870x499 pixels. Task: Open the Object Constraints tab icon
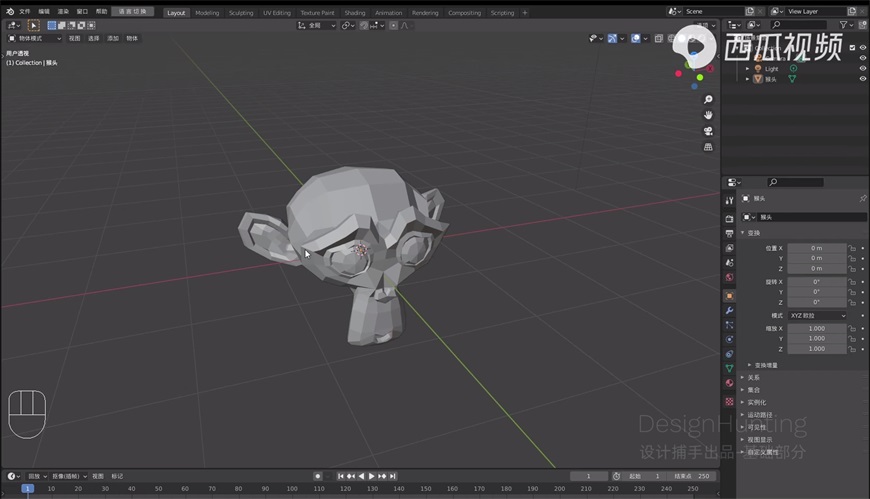730,354
